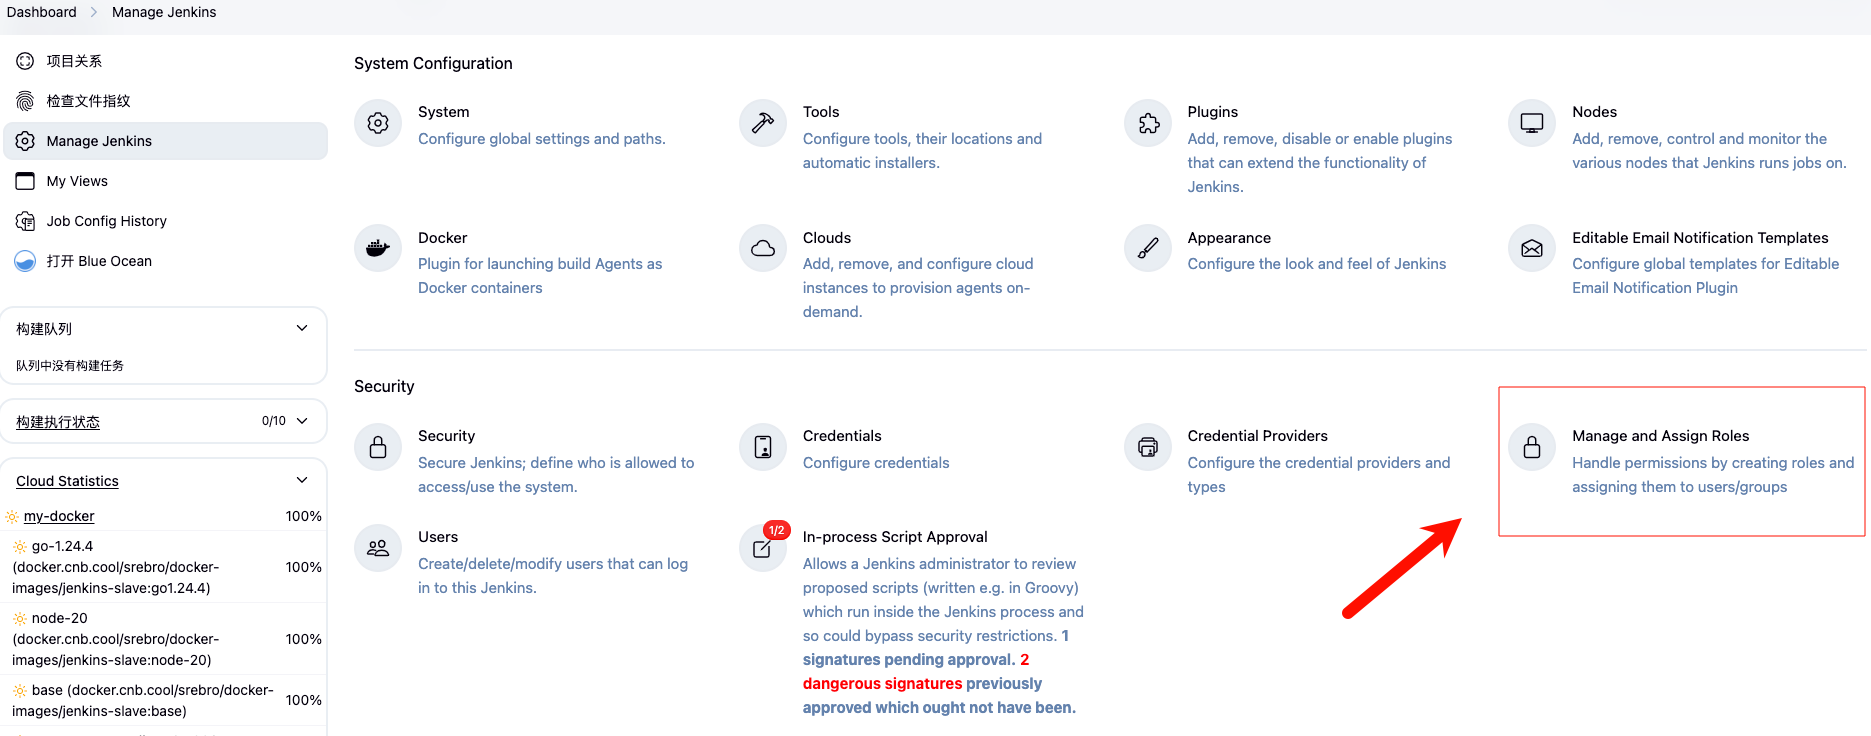Open the my-docker cloud link
Viewport: 1871px width, 736px height.
coord(59,516)
